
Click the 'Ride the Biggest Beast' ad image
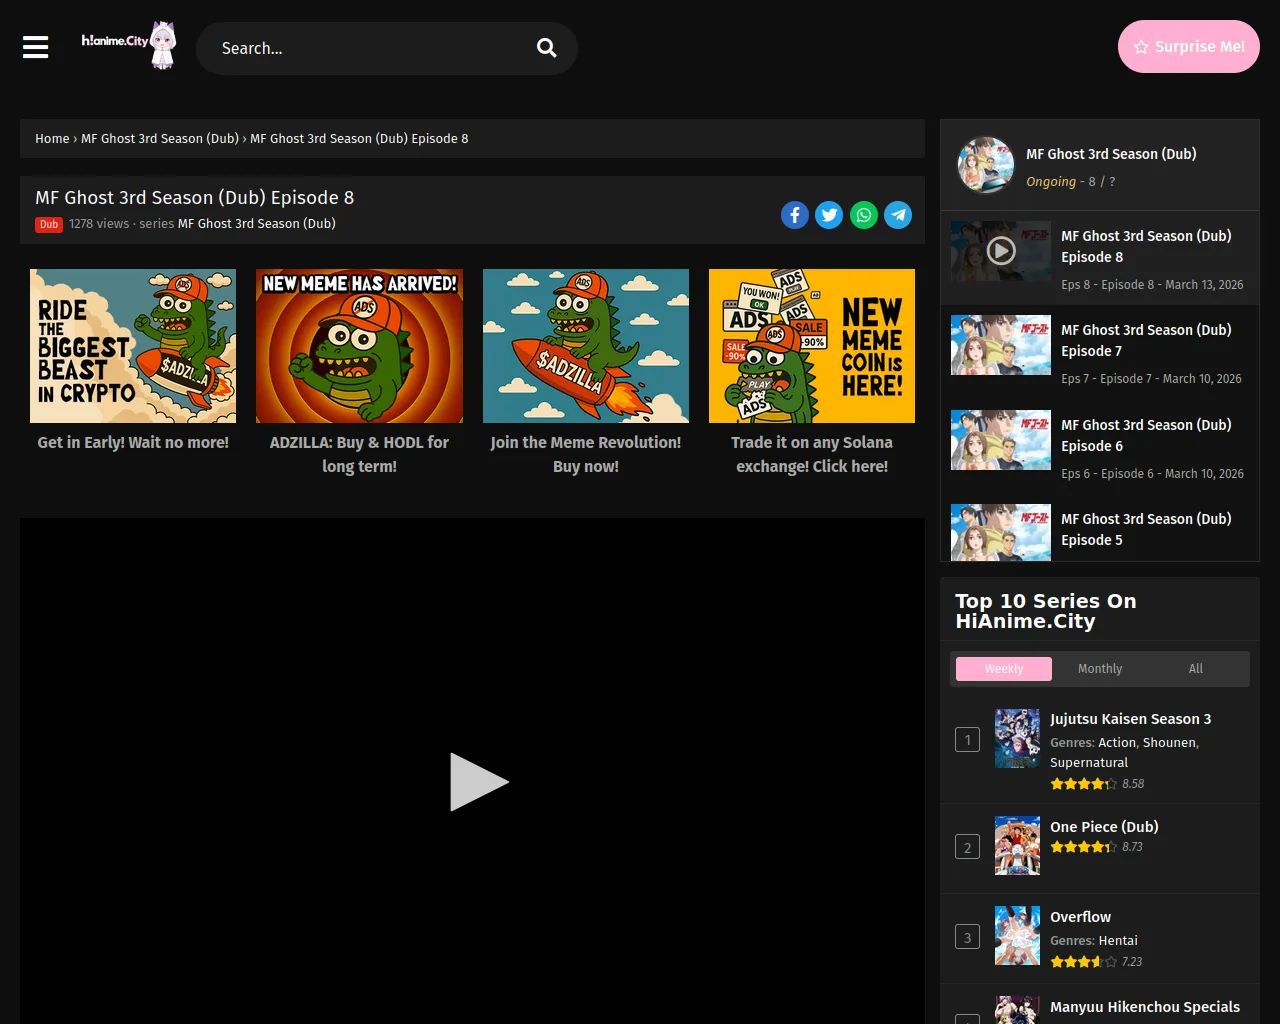(x=133, y=346)
